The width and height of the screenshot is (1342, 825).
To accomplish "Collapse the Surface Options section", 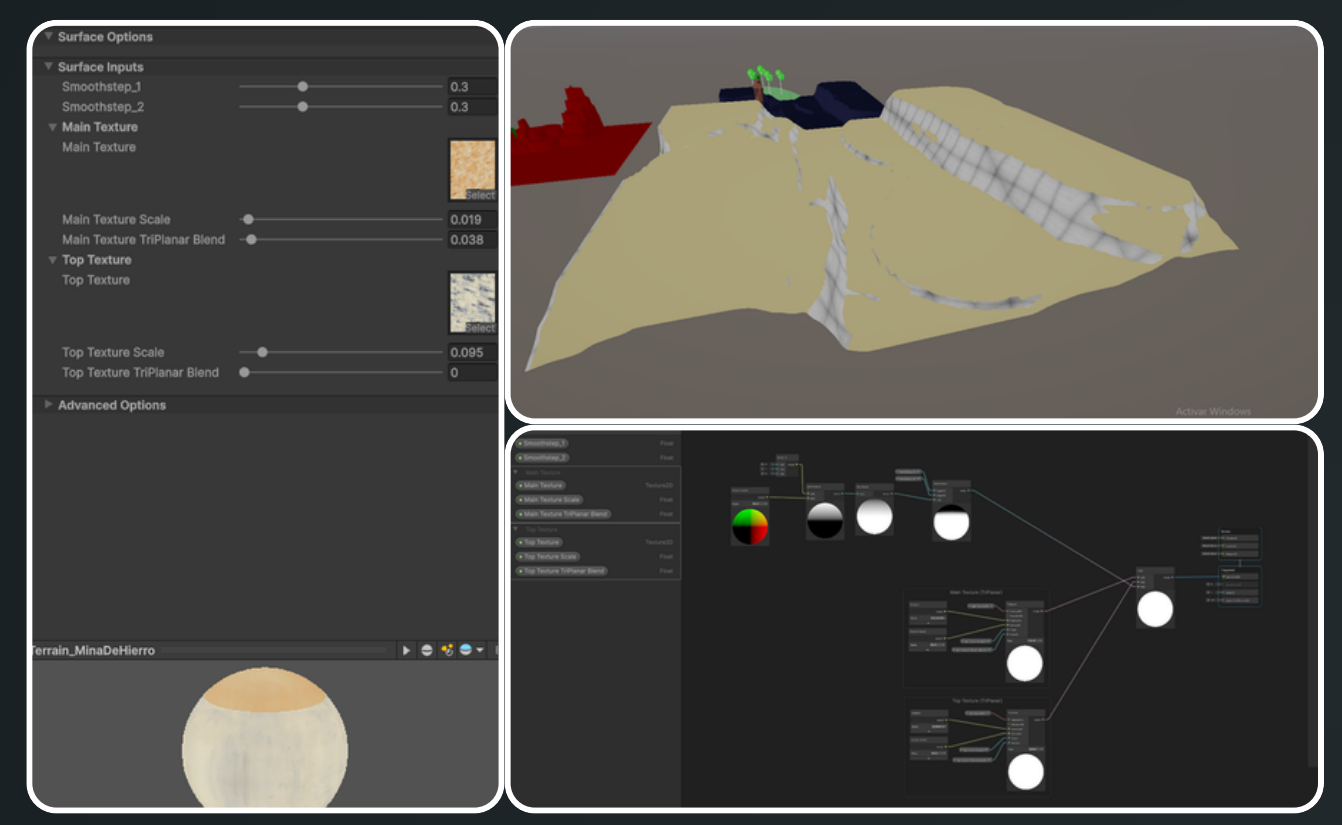I will (x=48, y=37).
